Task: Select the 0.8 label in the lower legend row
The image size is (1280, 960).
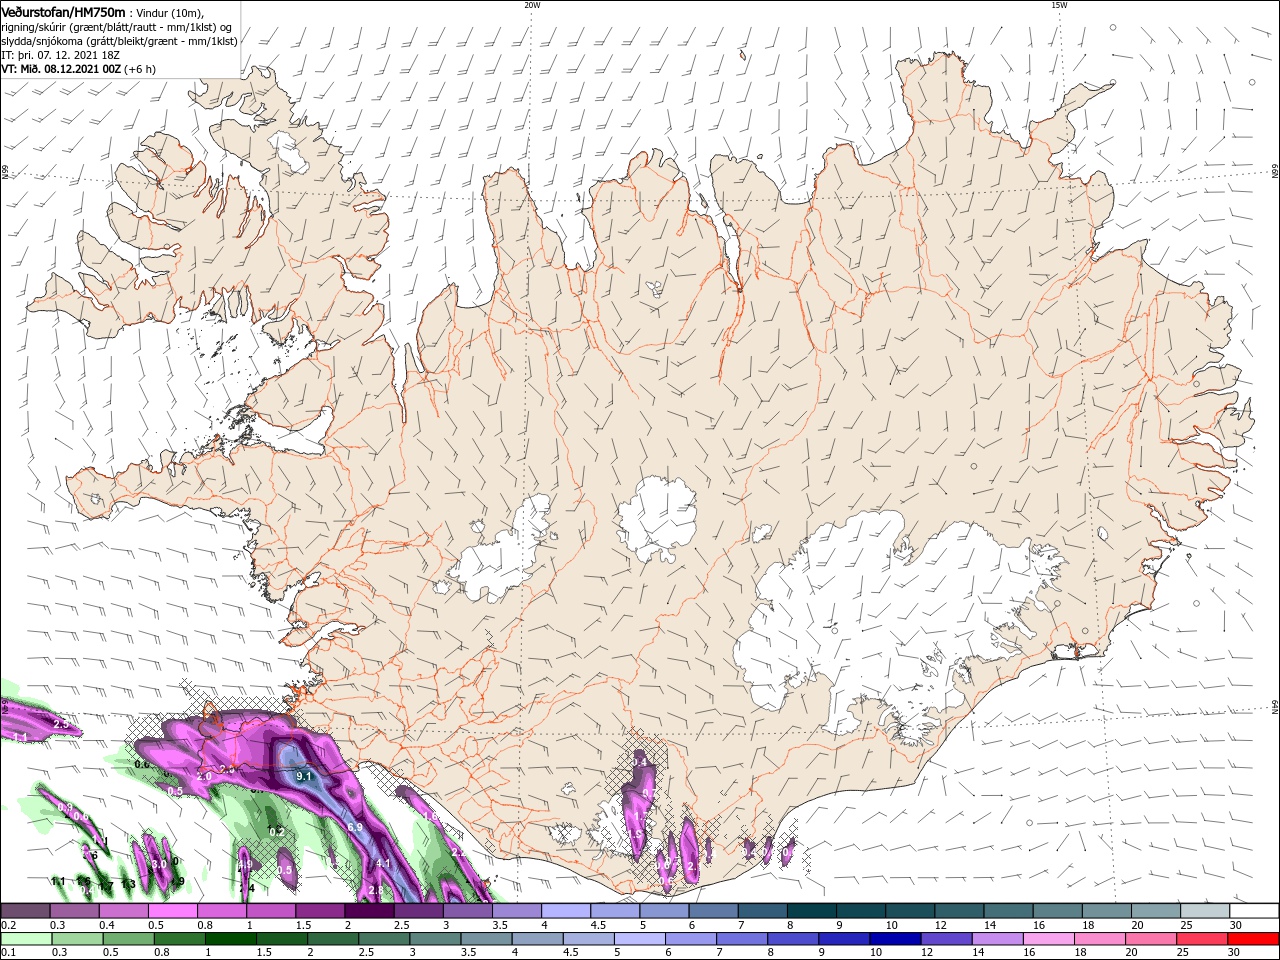Action: pyautogui.click(x=162, y=952)
